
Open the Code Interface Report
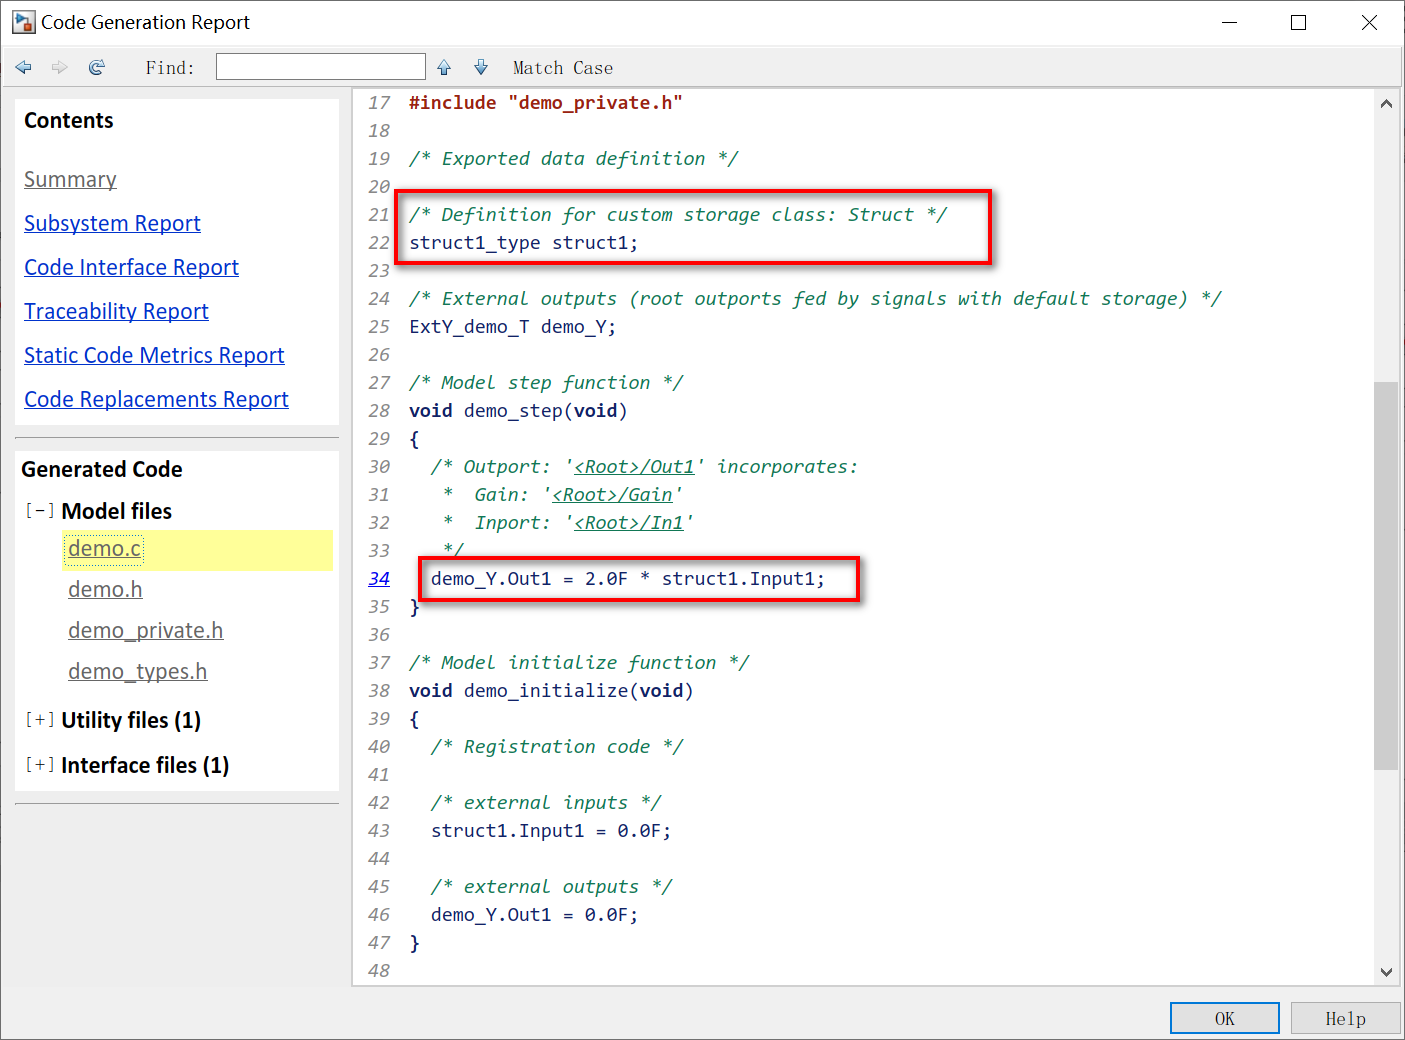(131, 267)
